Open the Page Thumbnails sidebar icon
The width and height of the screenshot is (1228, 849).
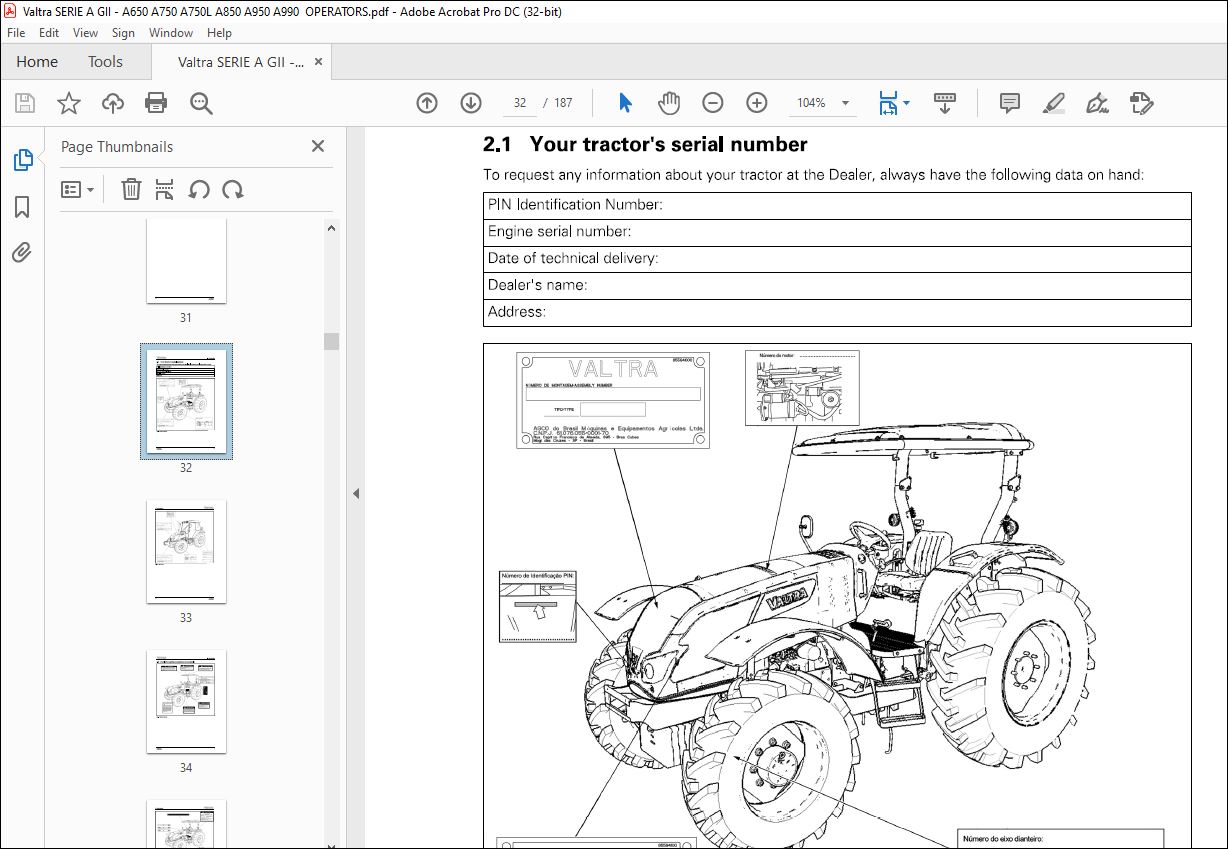22,159
